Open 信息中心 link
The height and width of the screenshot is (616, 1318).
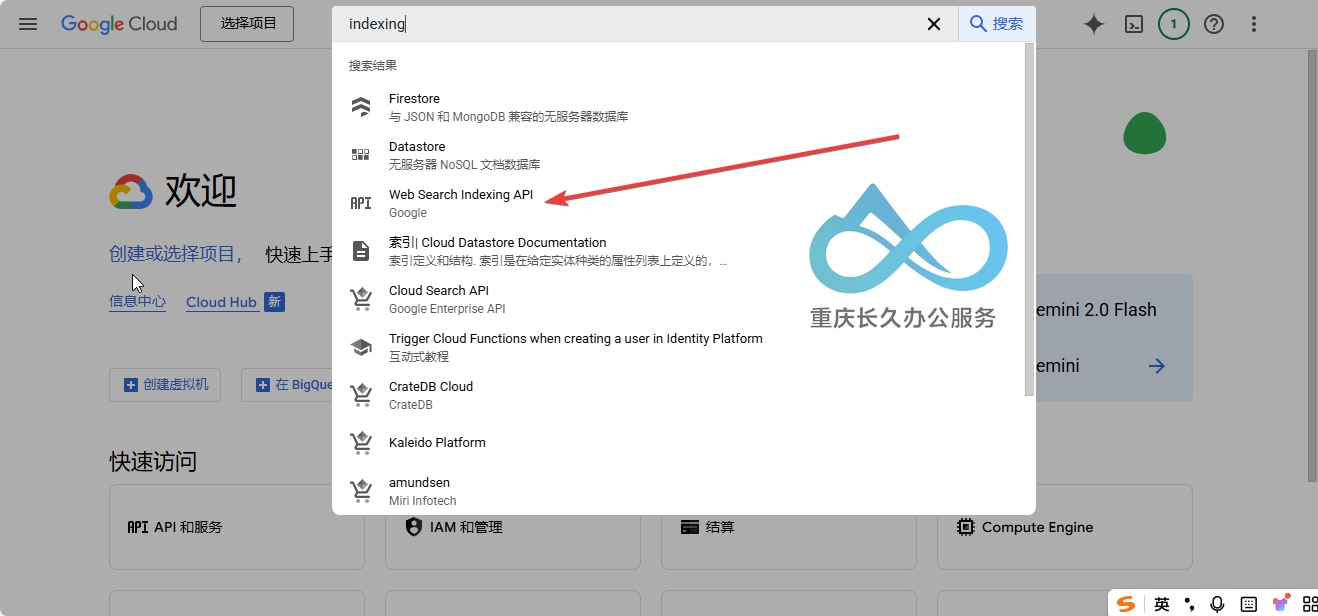point(137,302)
